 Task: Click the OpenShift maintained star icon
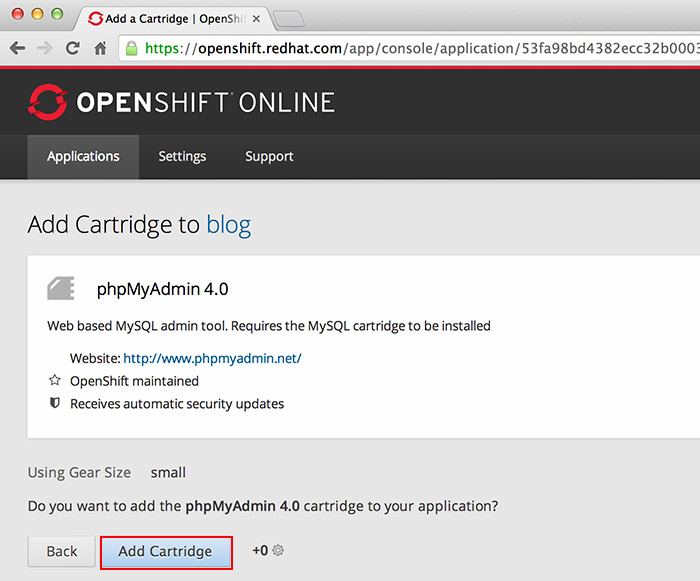[x=54, y=380]
